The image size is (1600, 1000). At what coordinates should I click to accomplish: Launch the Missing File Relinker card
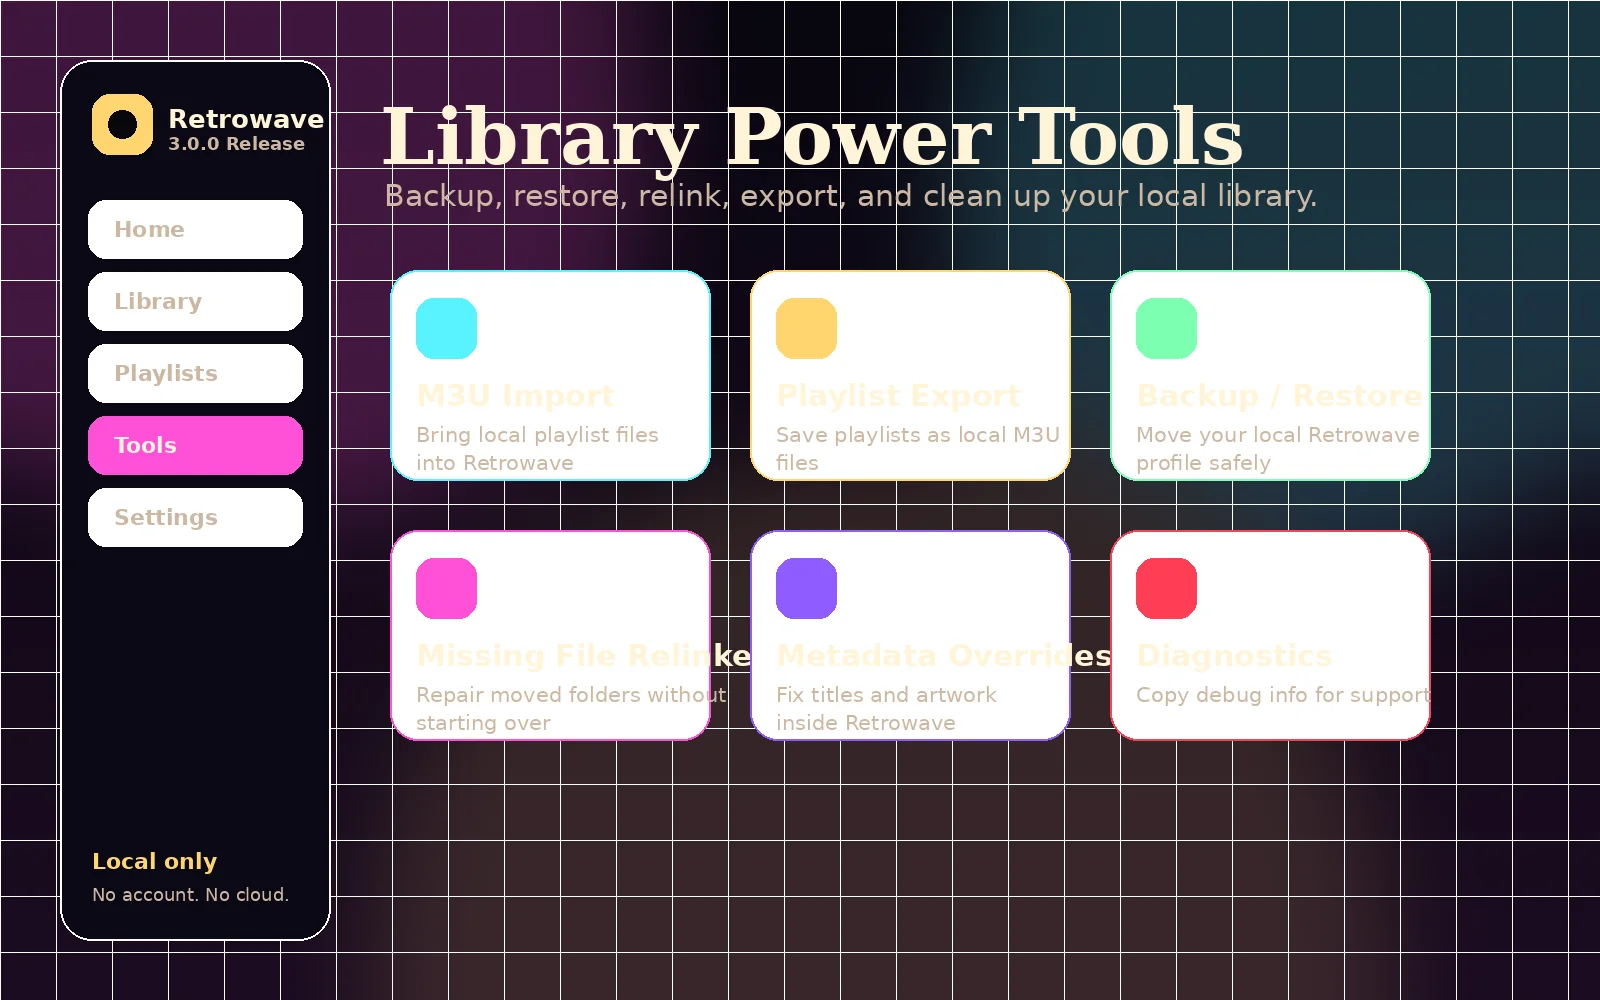coord(550,635)
